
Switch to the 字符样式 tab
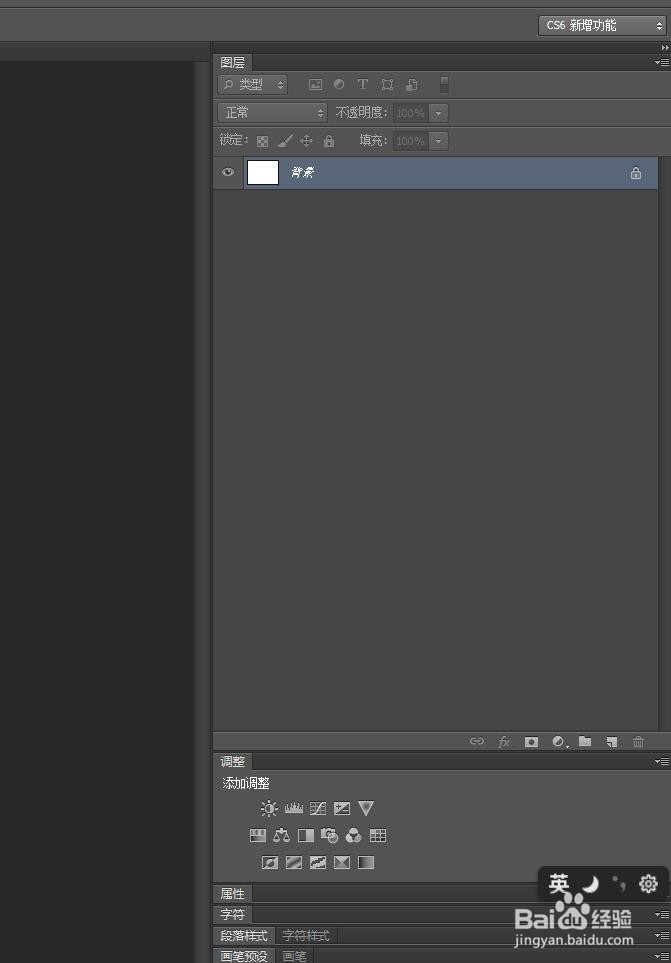(306, 935)
